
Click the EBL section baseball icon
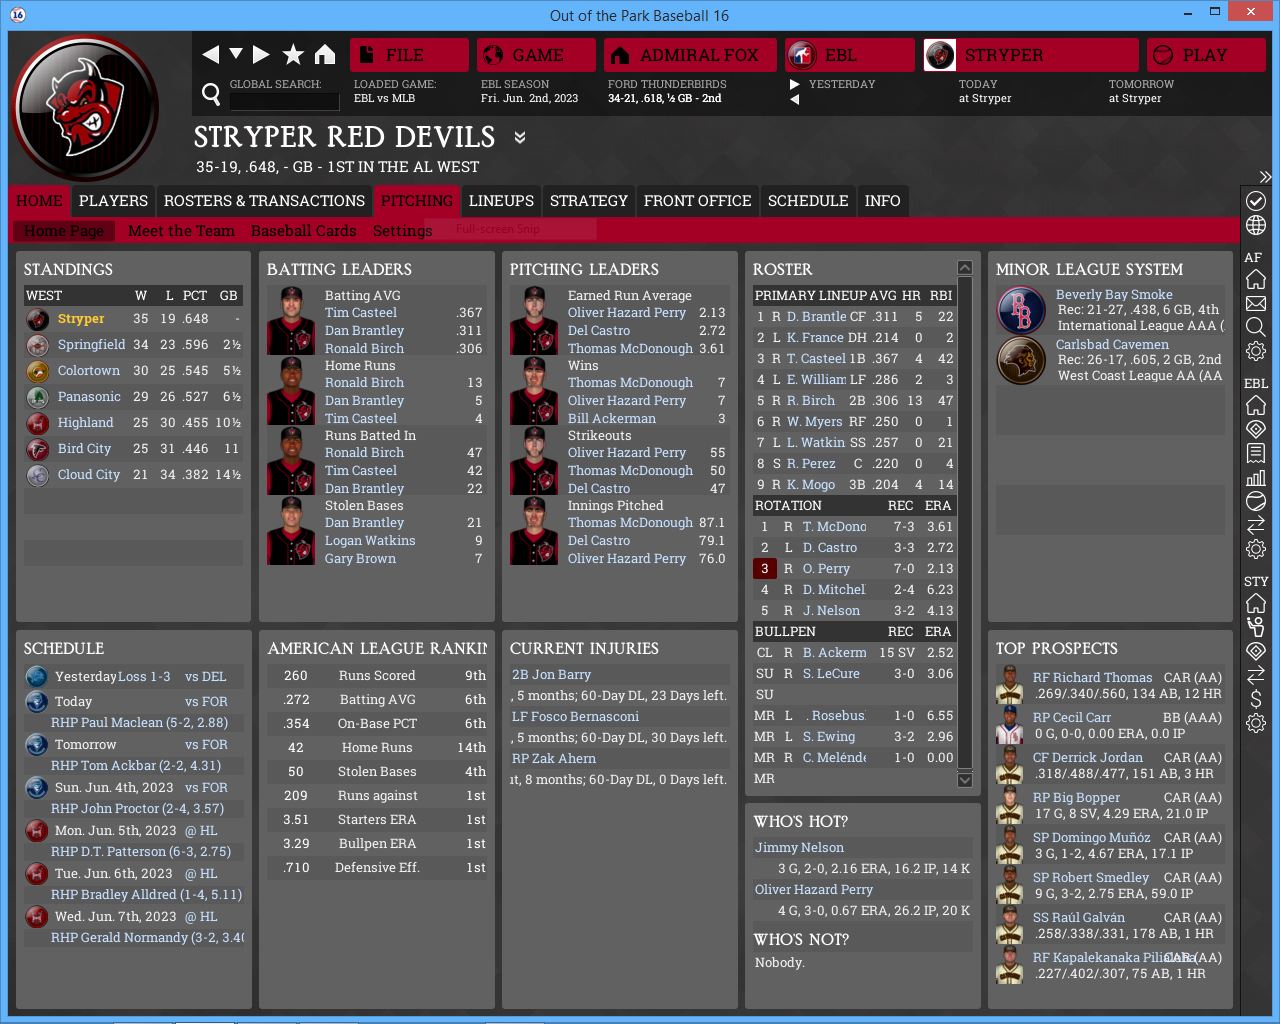[1256, 501]
